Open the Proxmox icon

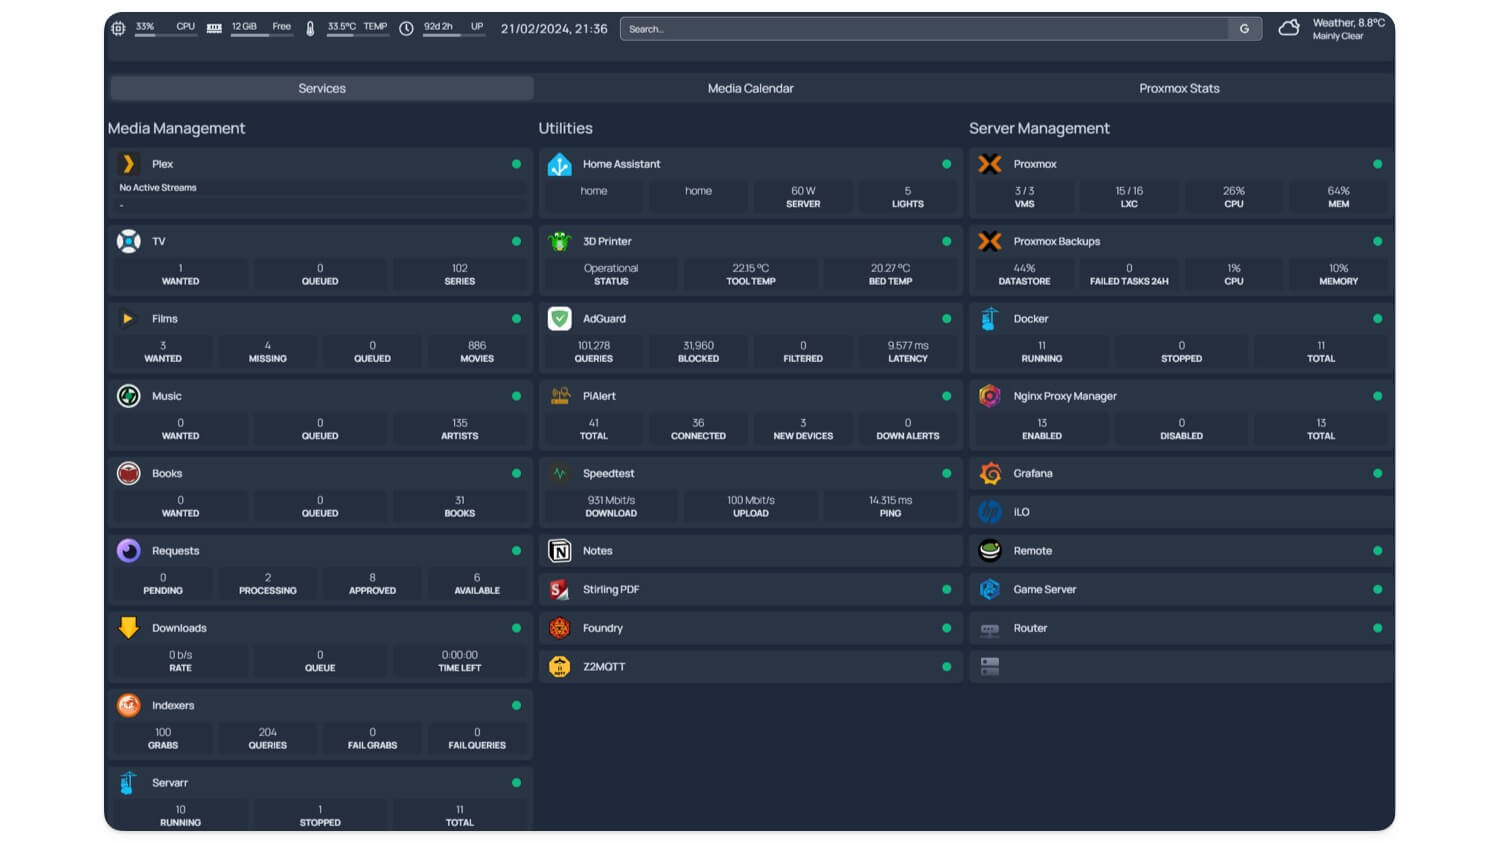click(990, 164)
